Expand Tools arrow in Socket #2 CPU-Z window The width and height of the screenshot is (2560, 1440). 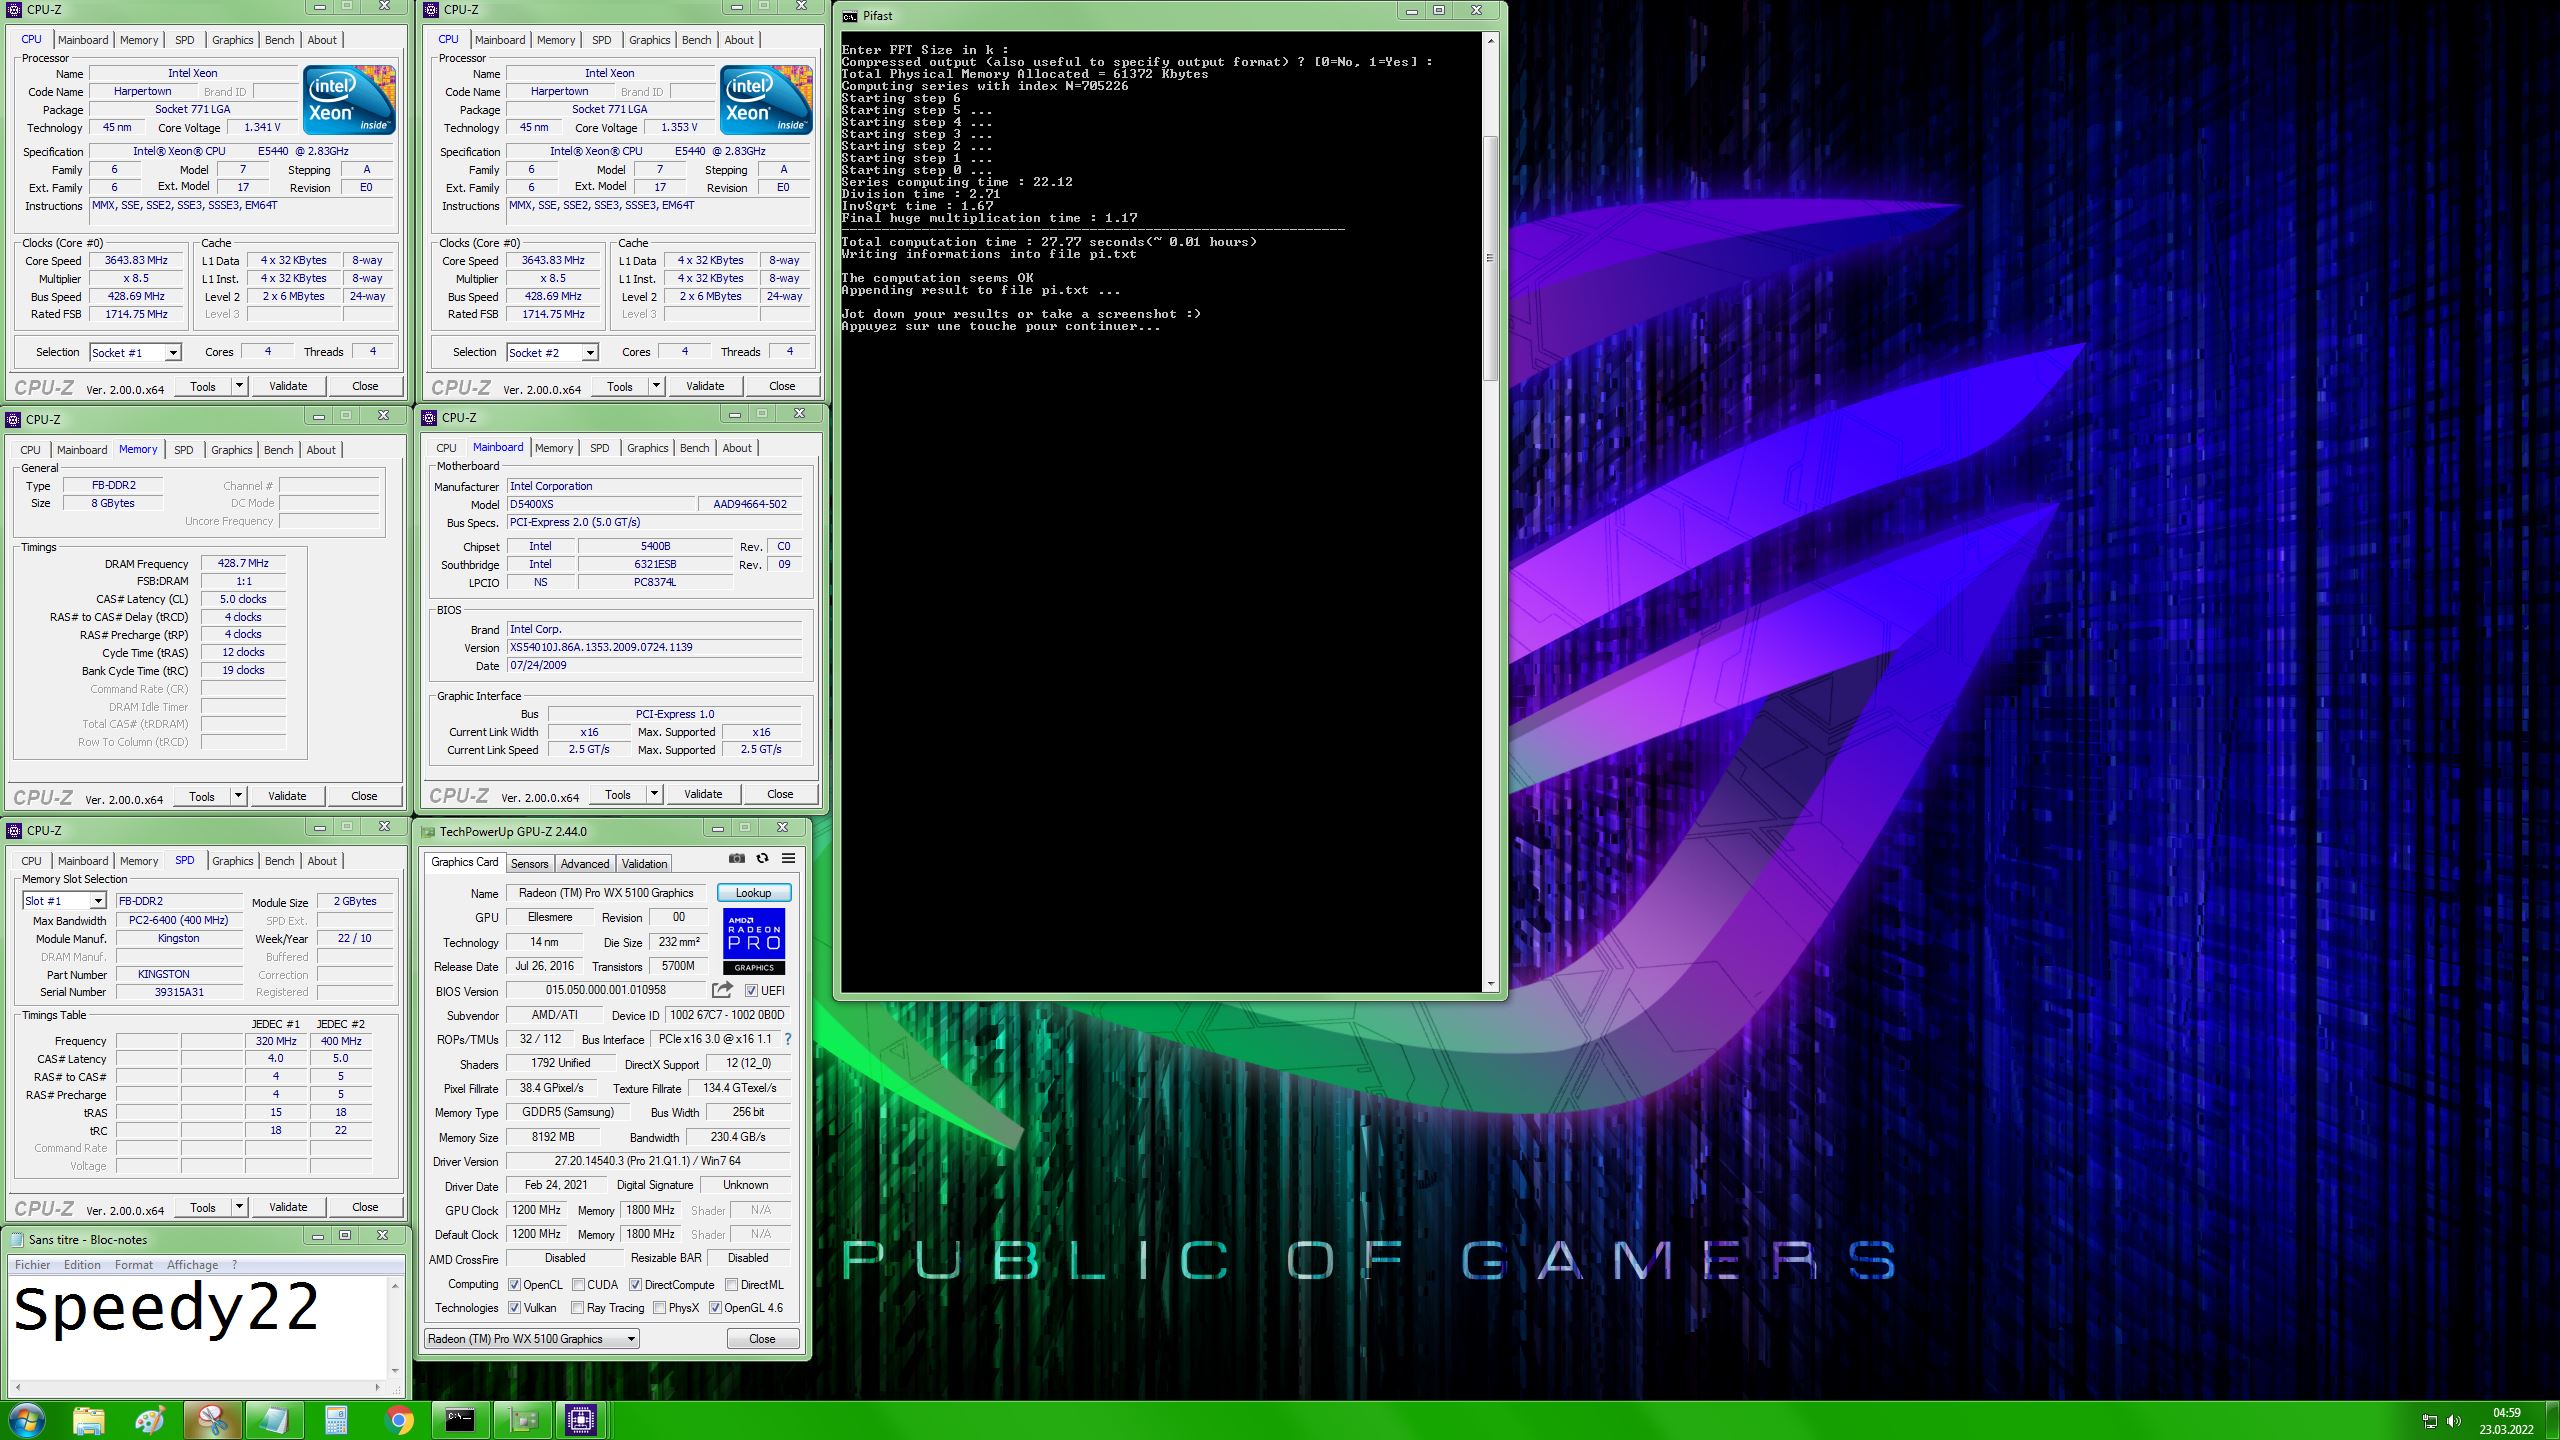coord(656,386)
